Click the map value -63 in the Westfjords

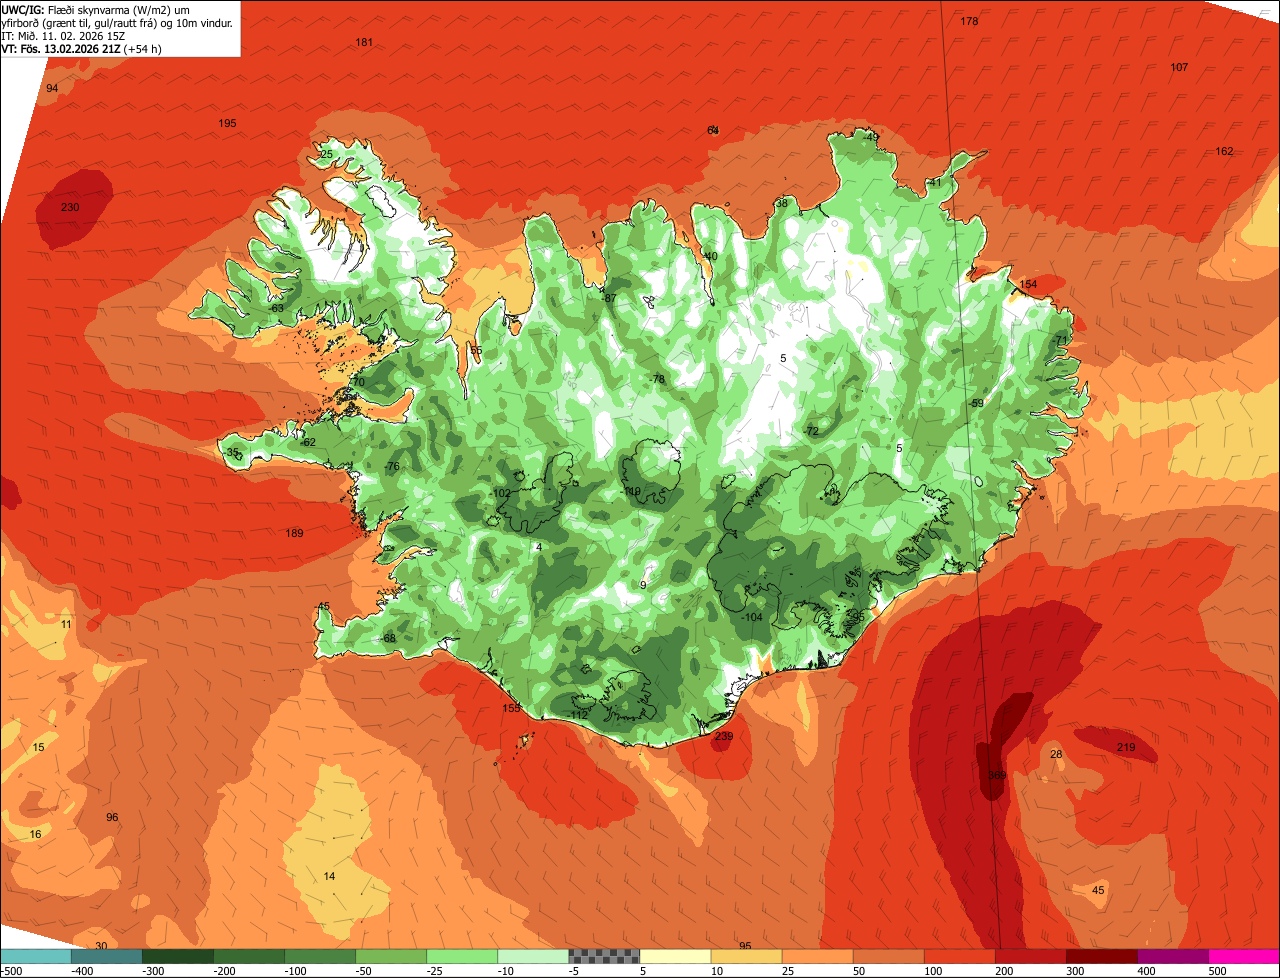click(276, 308)
